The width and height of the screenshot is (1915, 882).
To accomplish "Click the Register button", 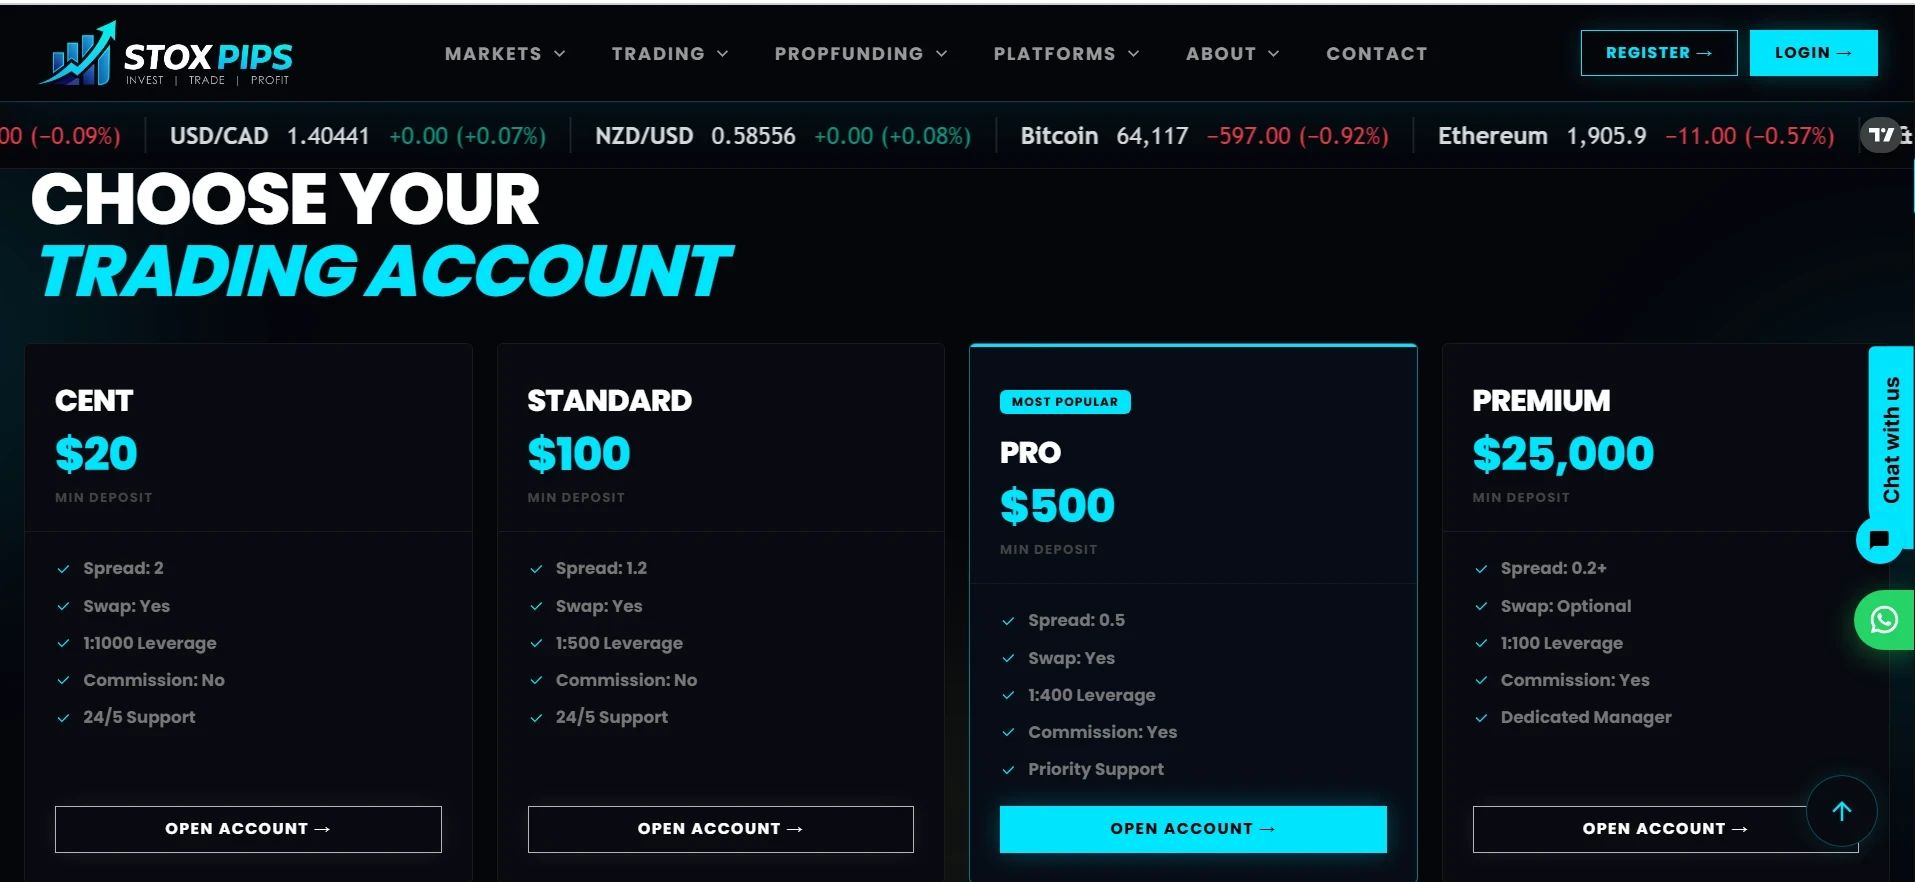I will pos(1659,53).
